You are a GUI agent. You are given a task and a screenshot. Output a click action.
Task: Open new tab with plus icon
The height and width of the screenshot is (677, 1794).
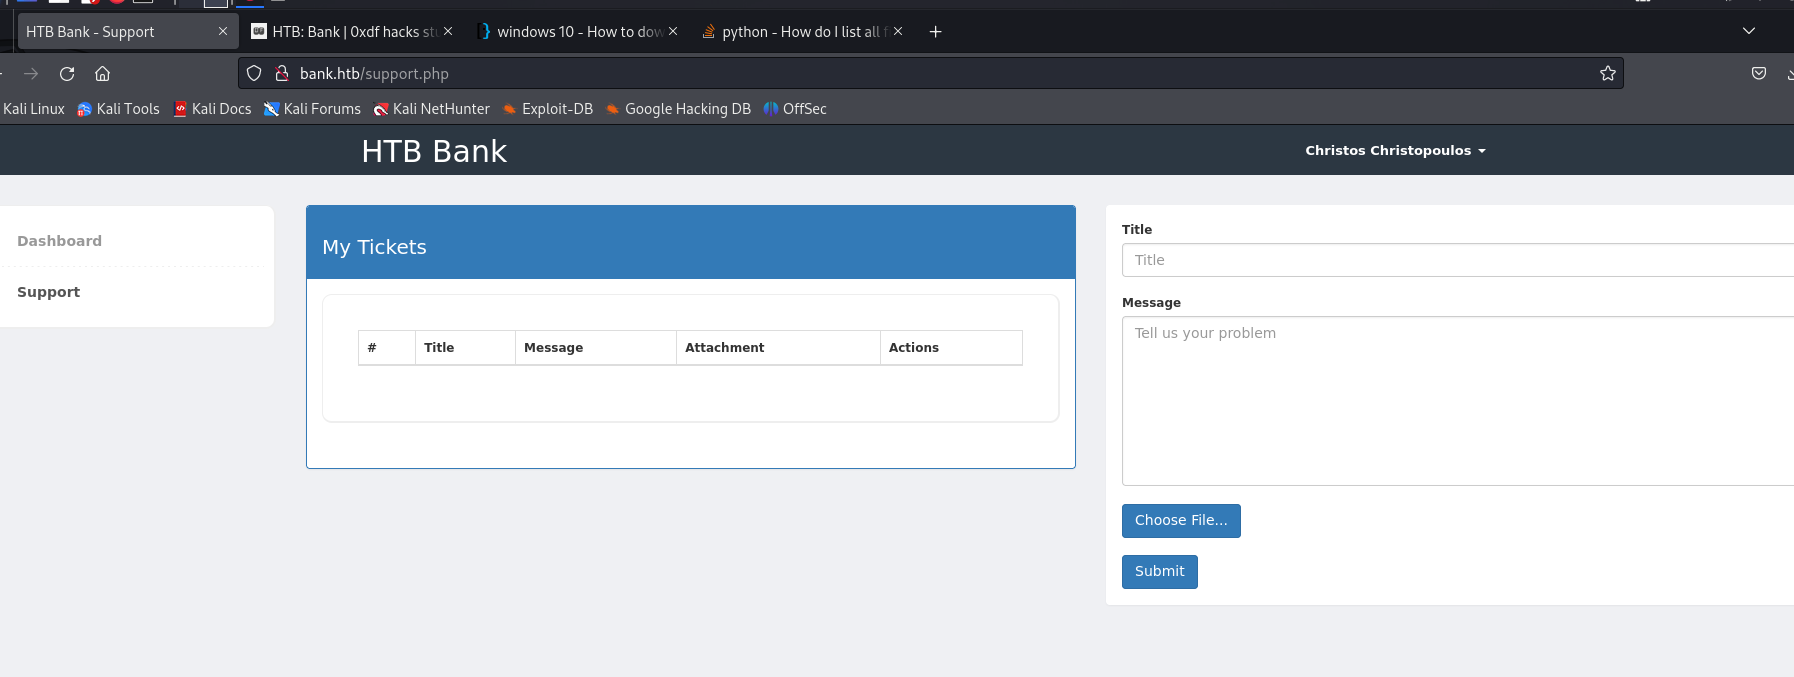point(935,32)
